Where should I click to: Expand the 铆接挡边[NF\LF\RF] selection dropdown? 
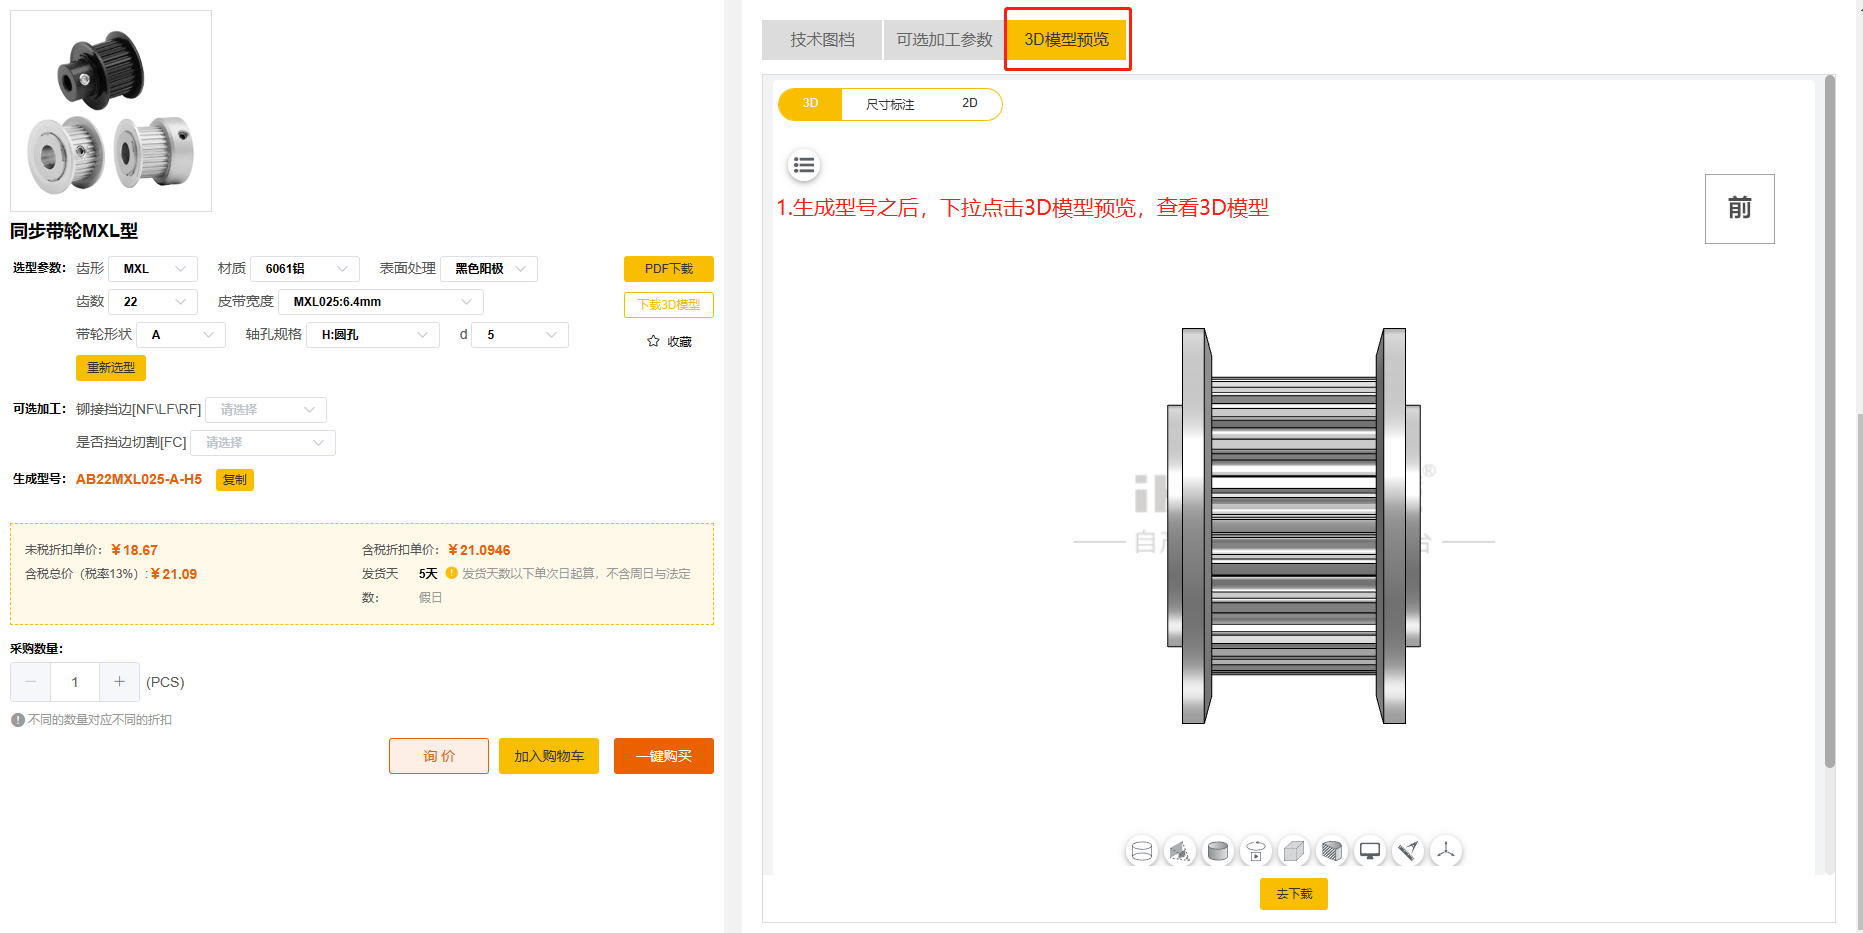point(265,409)
